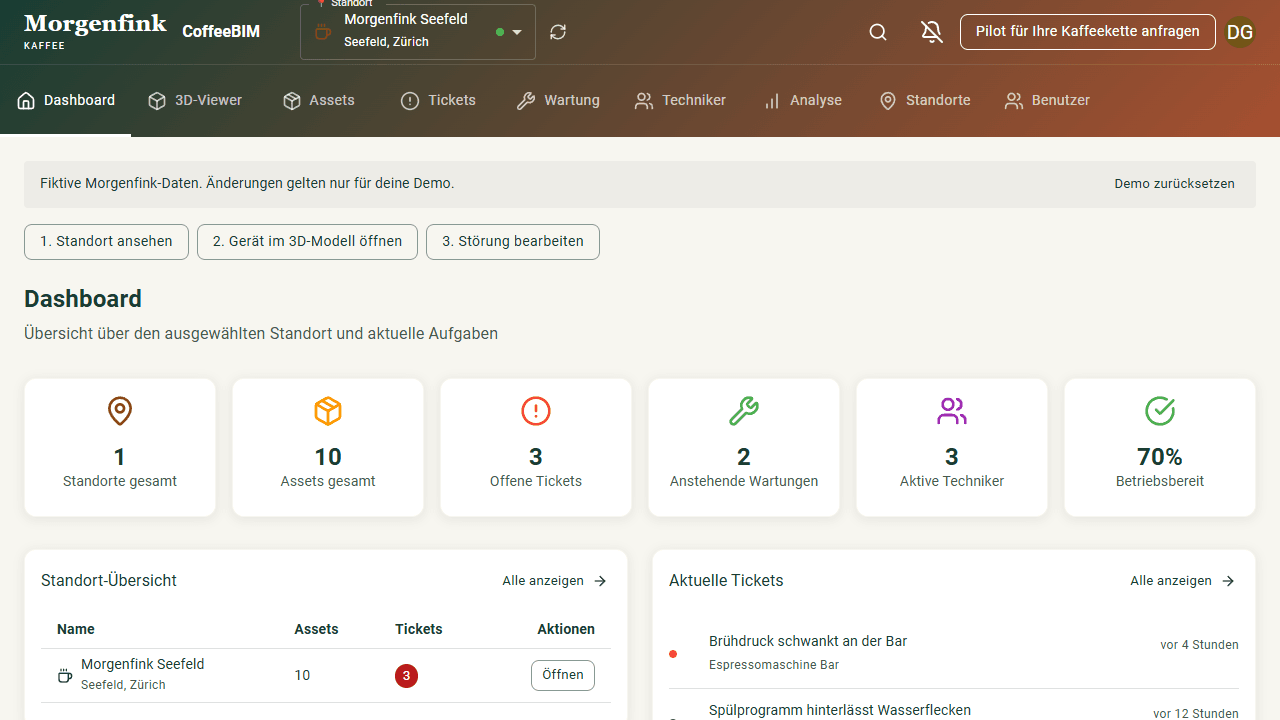The image size is (1280, 720).
Task: Click the Aktionen column header
Action: click(566, 629)
